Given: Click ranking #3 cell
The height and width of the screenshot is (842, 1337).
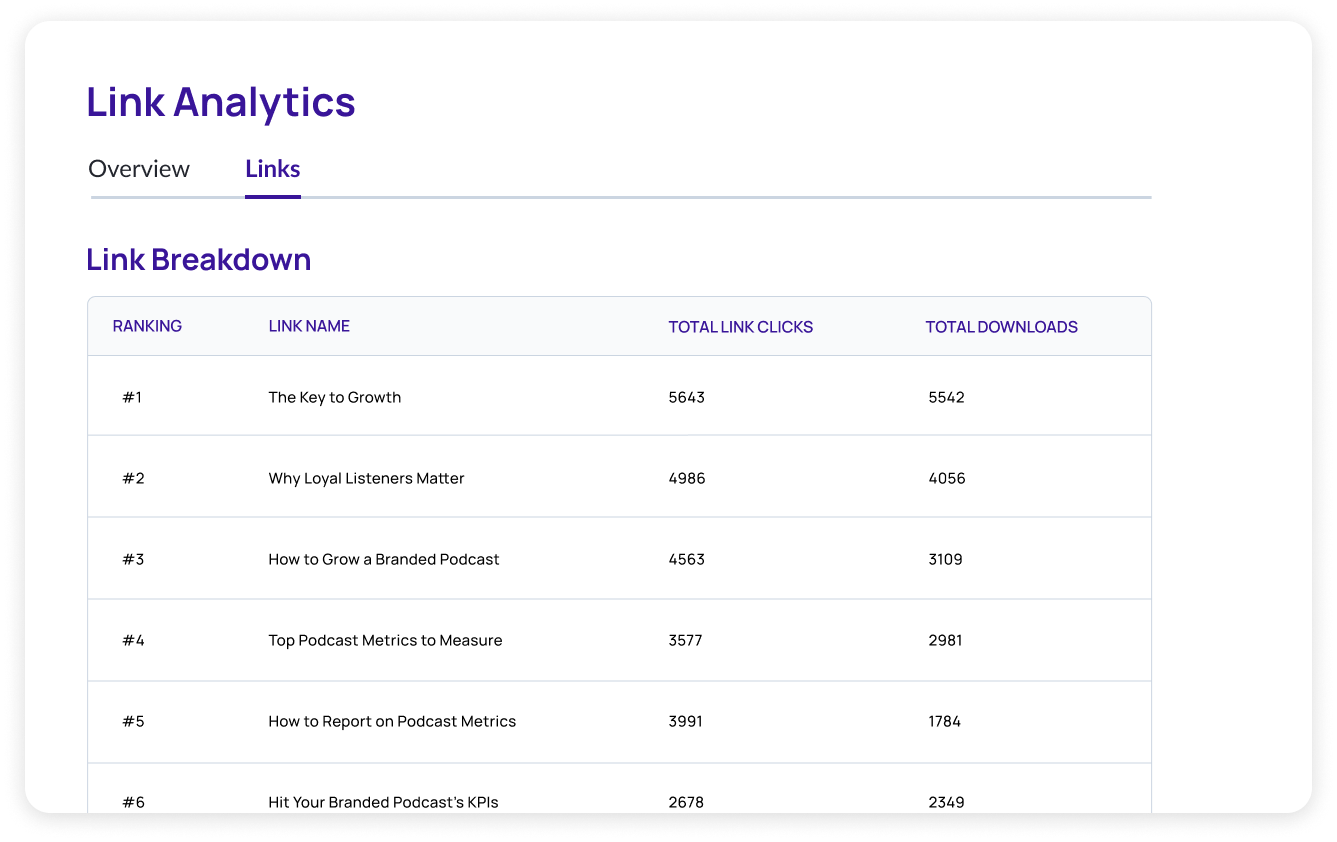Looking at the screenshot, I should 133,559.
